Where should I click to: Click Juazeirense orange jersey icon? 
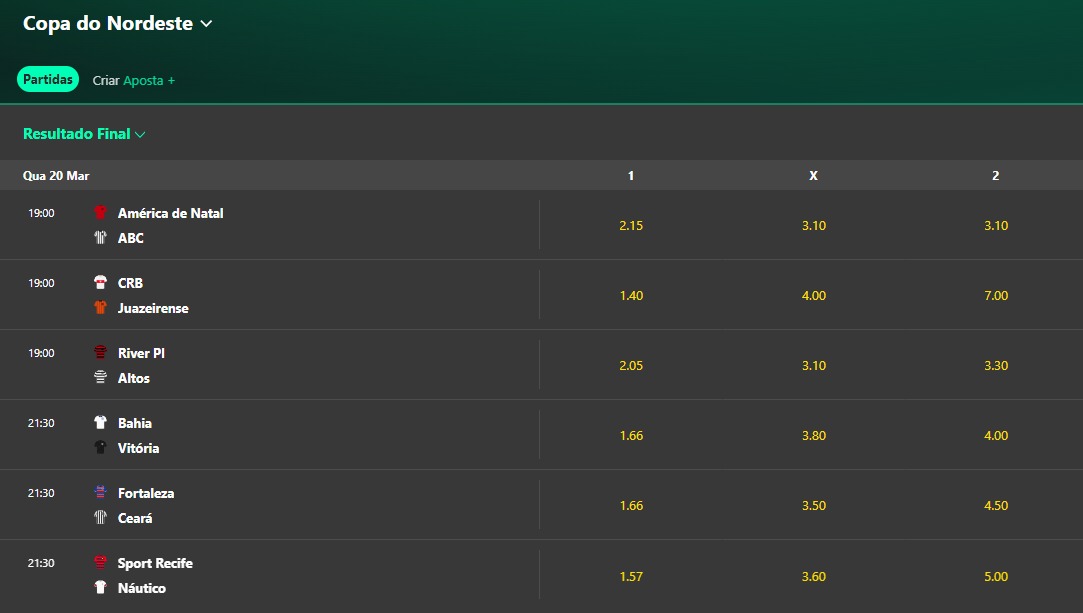point(100,308)
